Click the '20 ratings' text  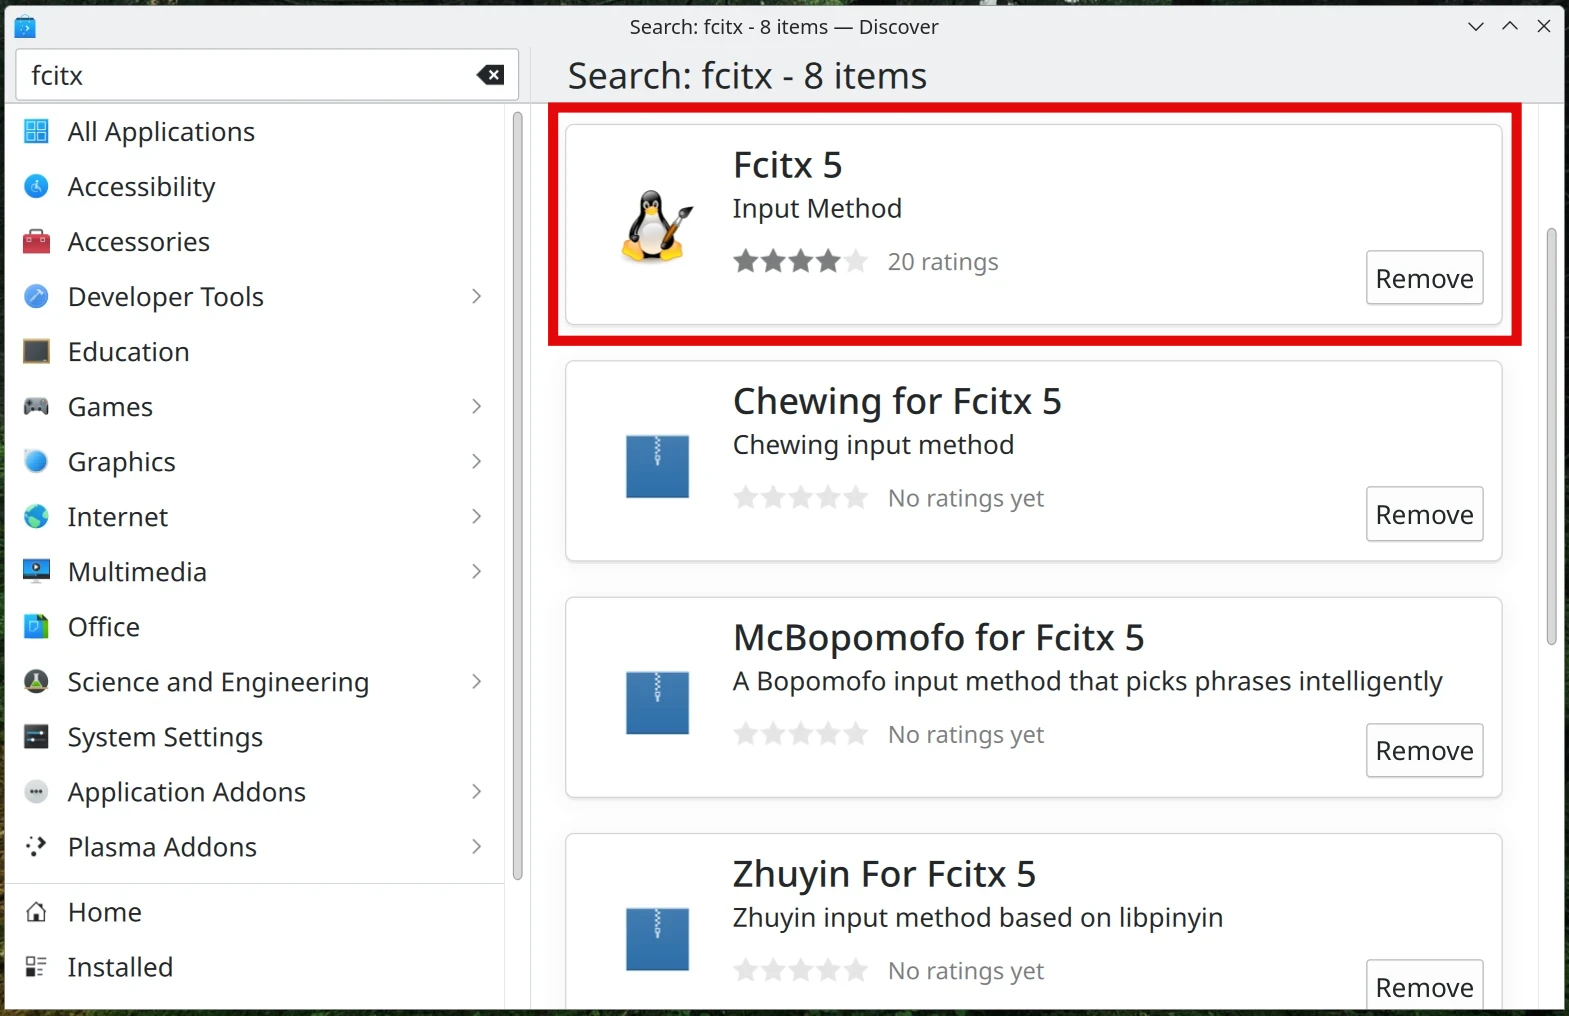[943, 262]
